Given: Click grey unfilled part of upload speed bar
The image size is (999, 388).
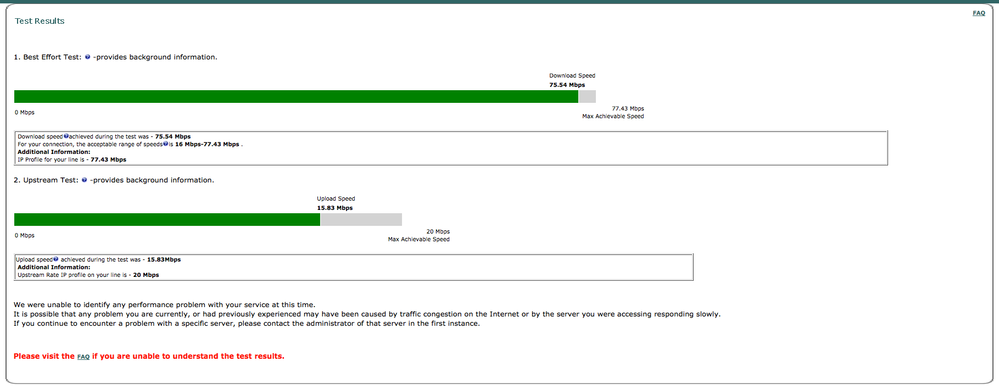Looking at the screenshot, I should [x=361, y=219].
